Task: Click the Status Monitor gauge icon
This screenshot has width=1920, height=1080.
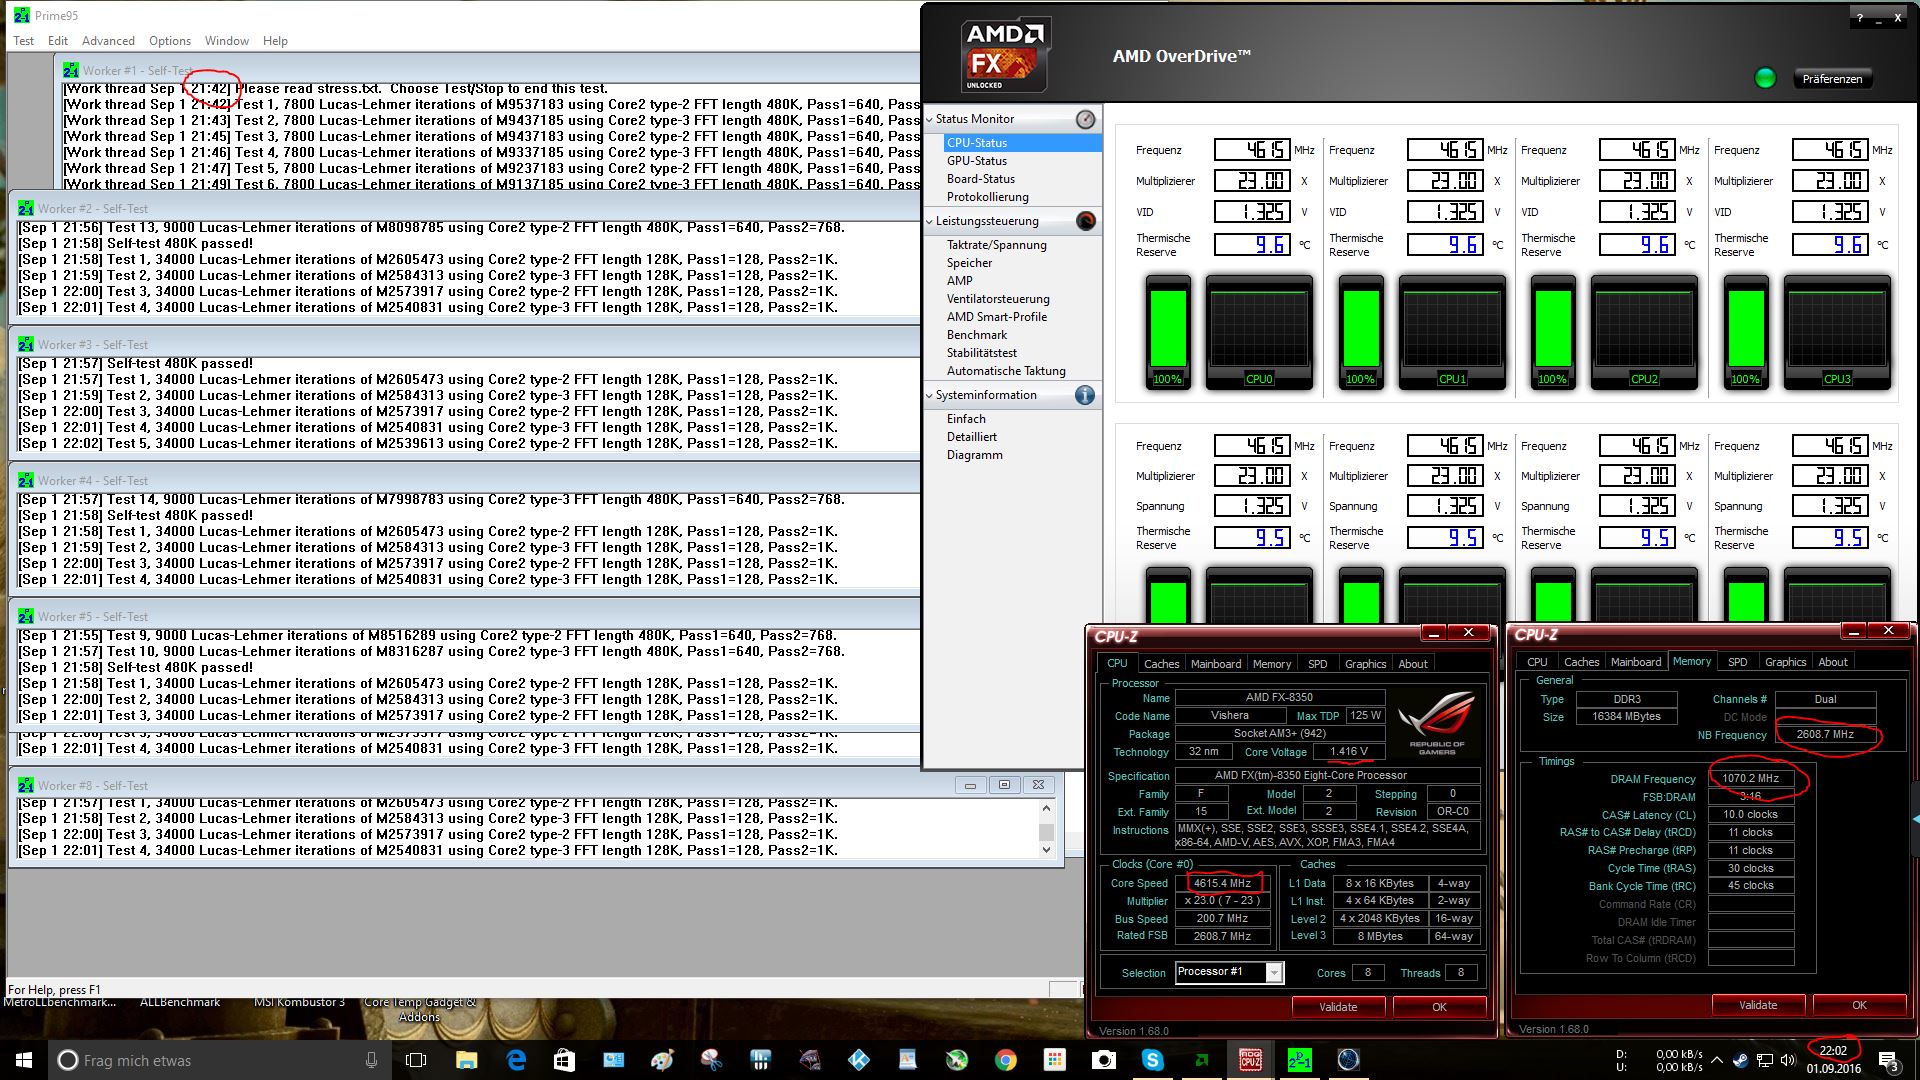Action: (1085, 120)
